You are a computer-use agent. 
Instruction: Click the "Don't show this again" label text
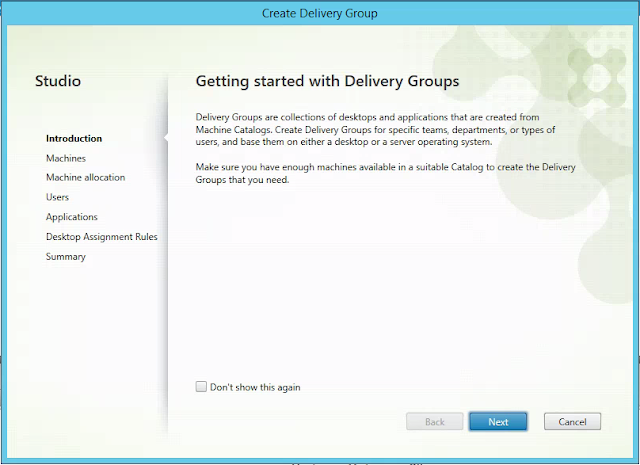[x=255, y=387]
